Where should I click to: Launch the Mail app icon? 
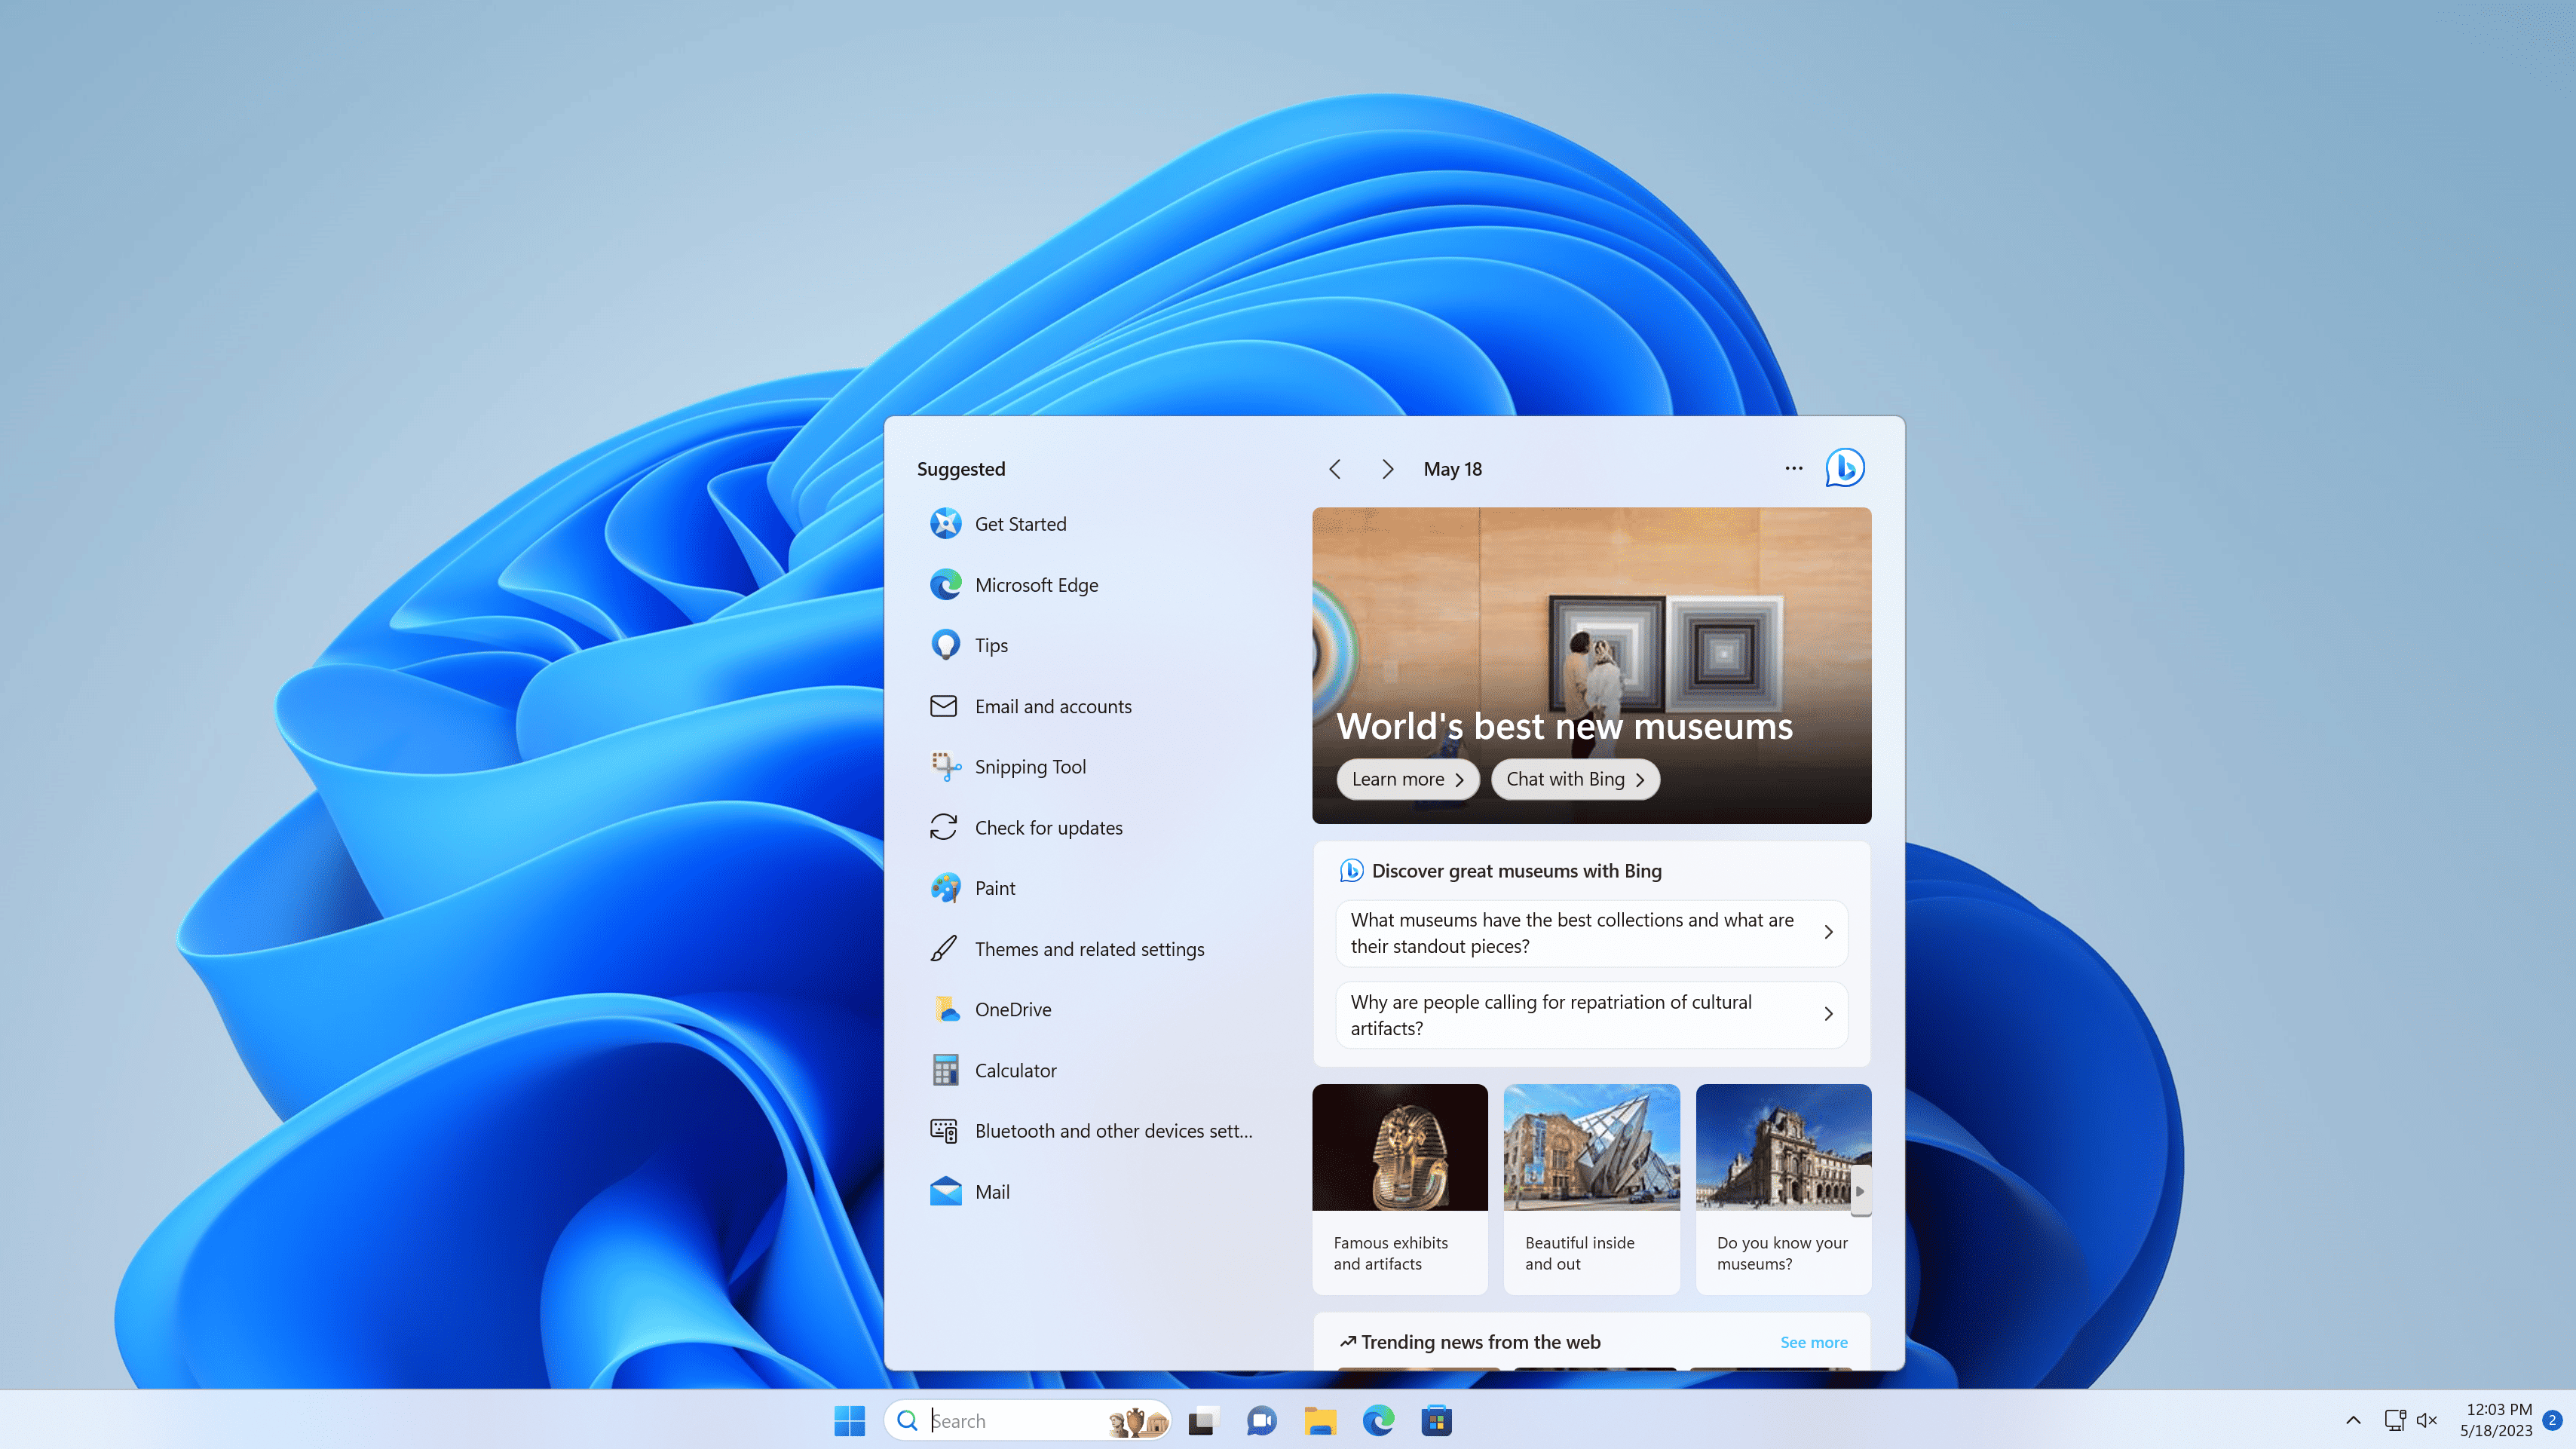click(x=945, y=1192)
